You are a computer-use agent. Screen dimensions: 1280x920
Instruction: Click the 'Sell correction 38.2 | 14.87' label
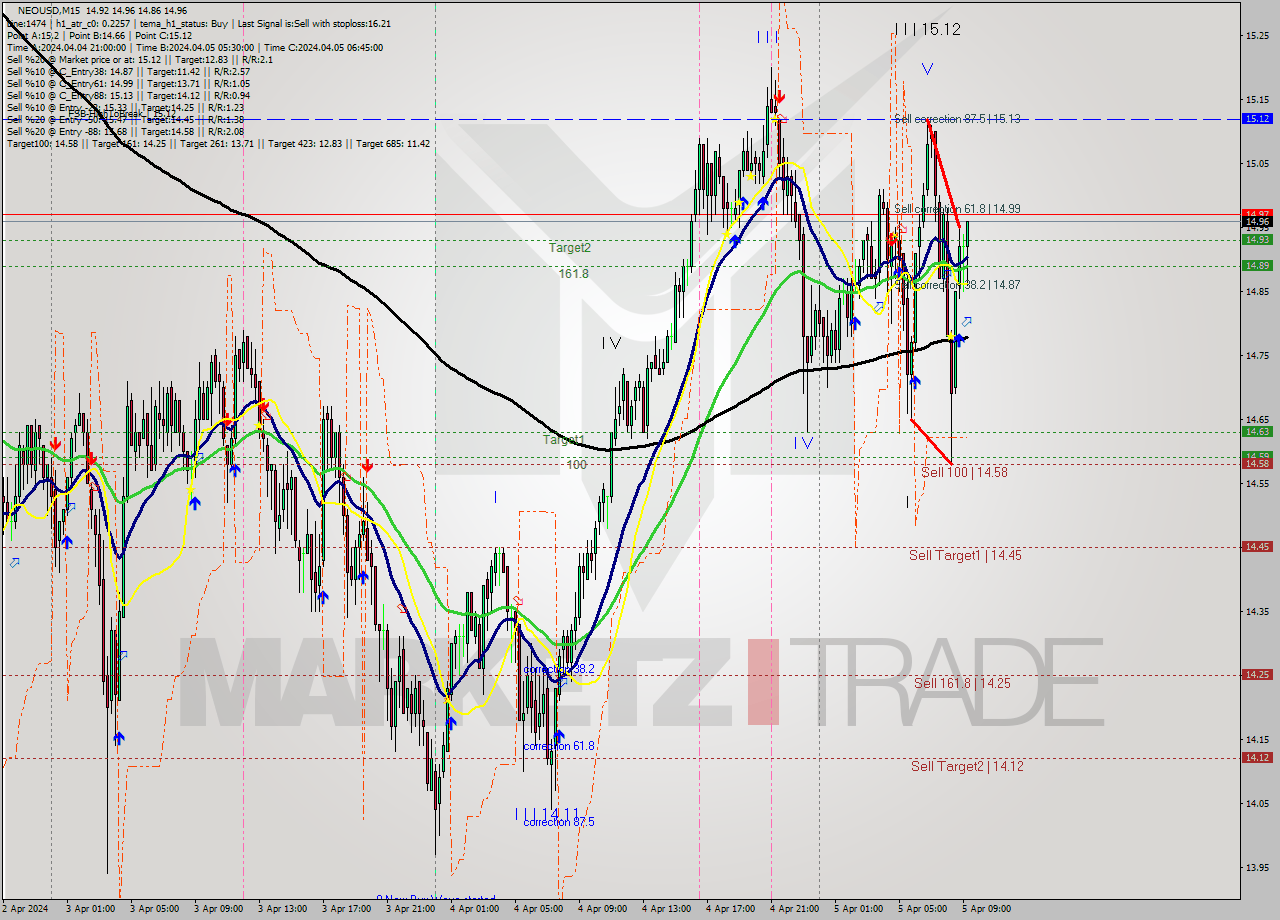(957, 285)
